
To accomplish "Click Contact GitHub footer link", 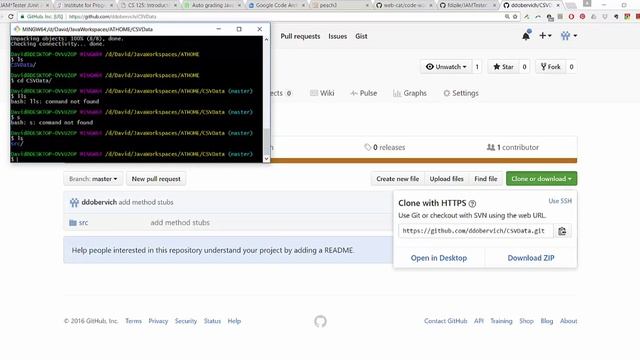I will tap(445, 321).
